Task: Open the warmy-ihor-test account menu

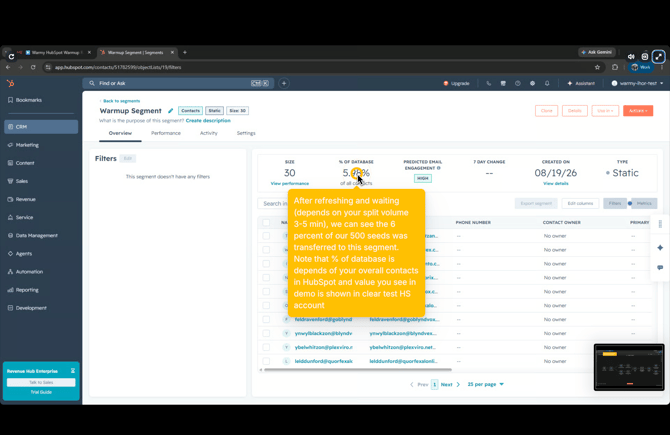Action: [x=637, y=83]
